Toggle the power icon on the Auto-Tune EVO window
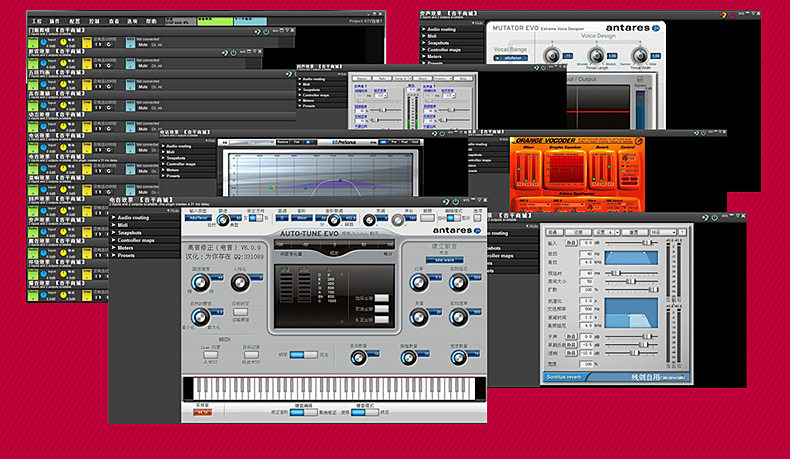 click(455, 201)
